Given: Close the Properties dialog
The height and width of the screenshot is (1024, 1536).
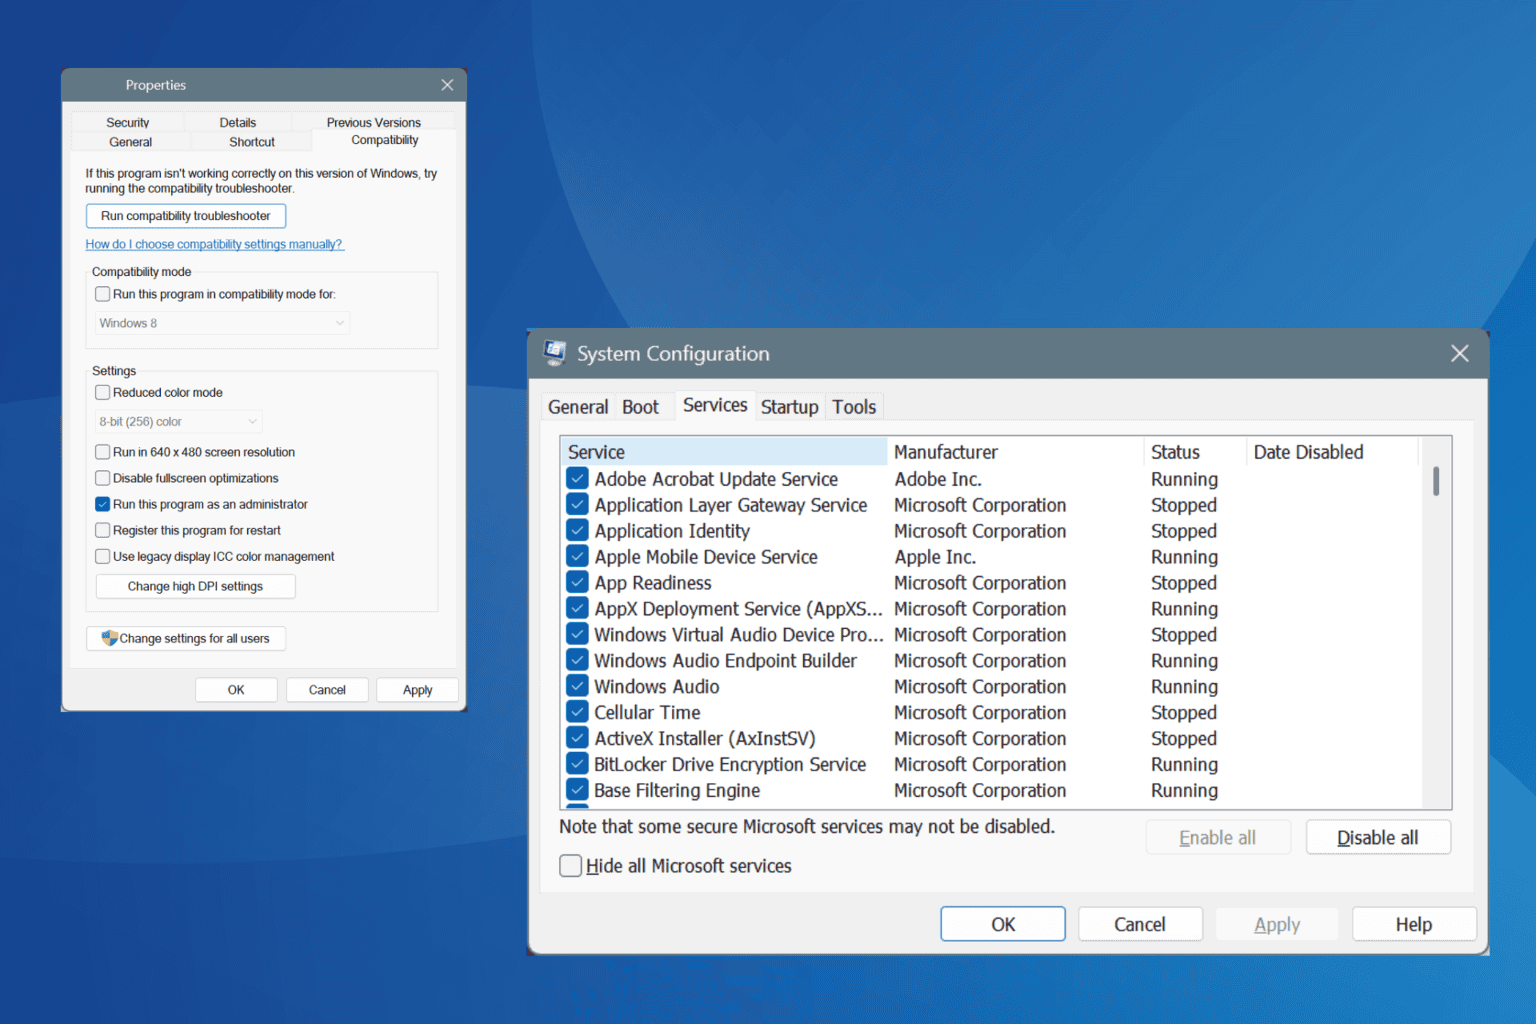Looking at the screenshot, I should [447, 85].
